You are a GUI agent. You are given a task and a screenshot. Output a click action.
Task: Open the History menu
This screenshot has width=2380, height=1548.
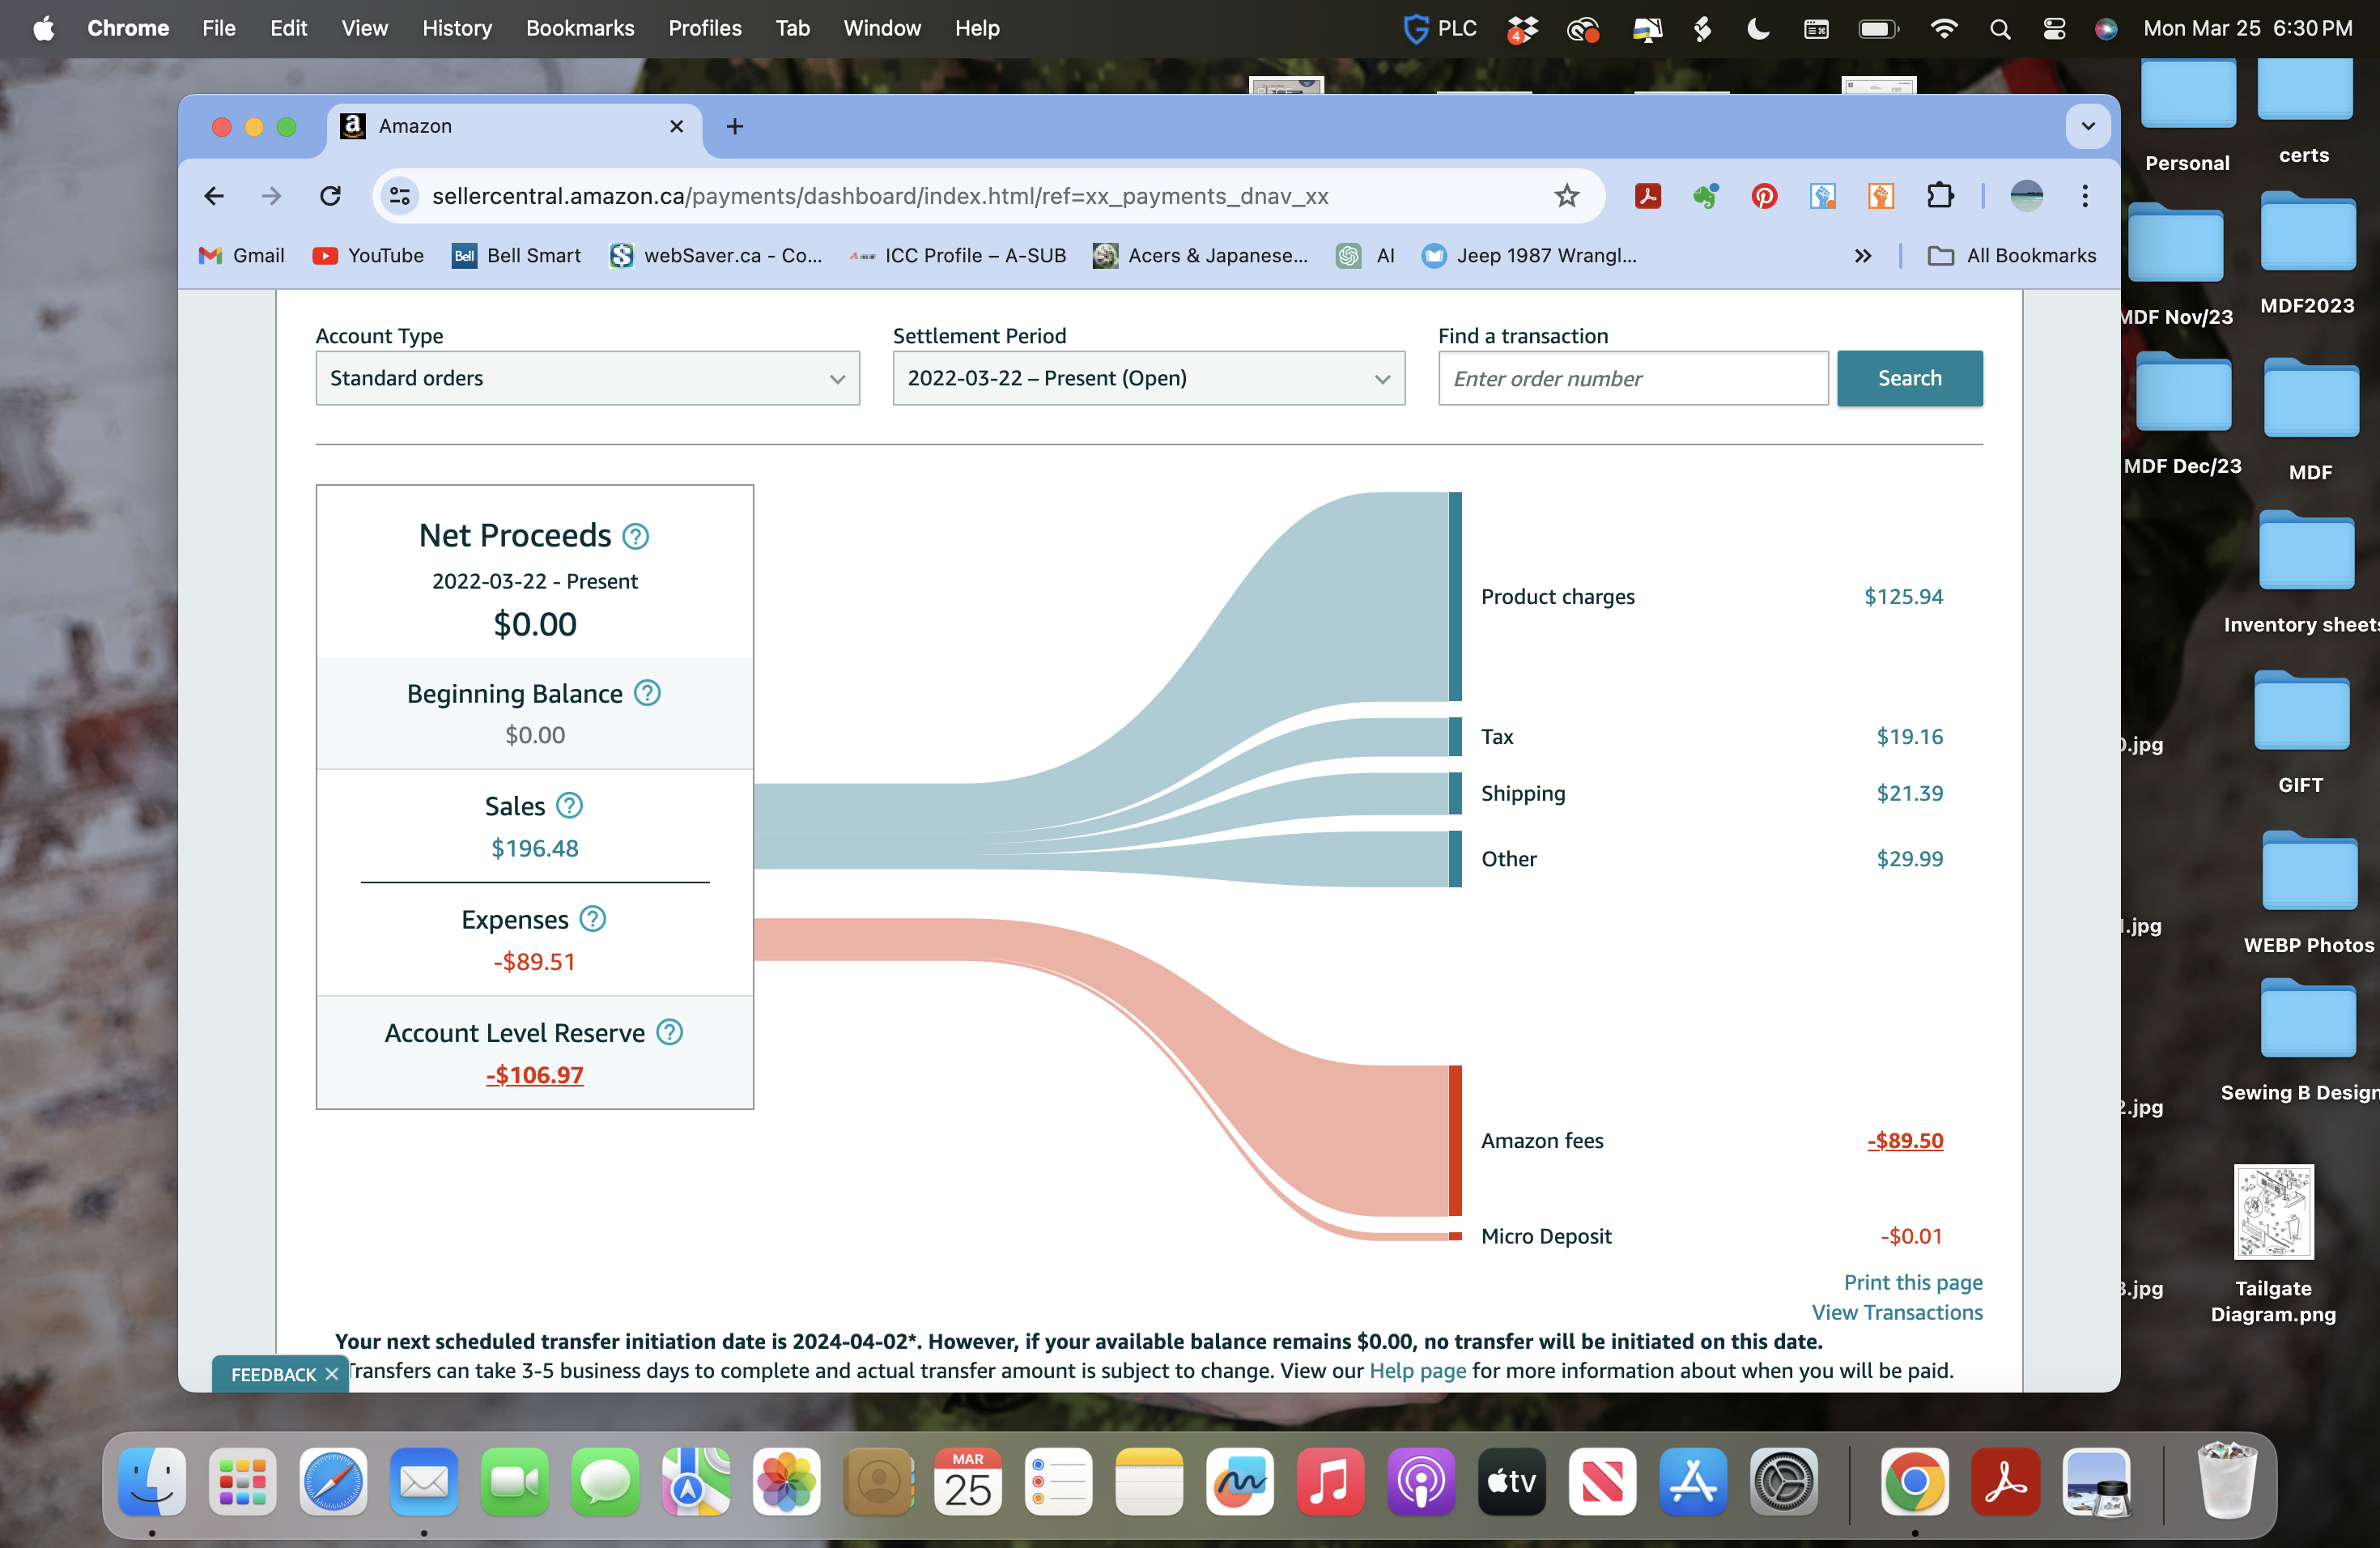pyautogui.click(x=457, y=28)
